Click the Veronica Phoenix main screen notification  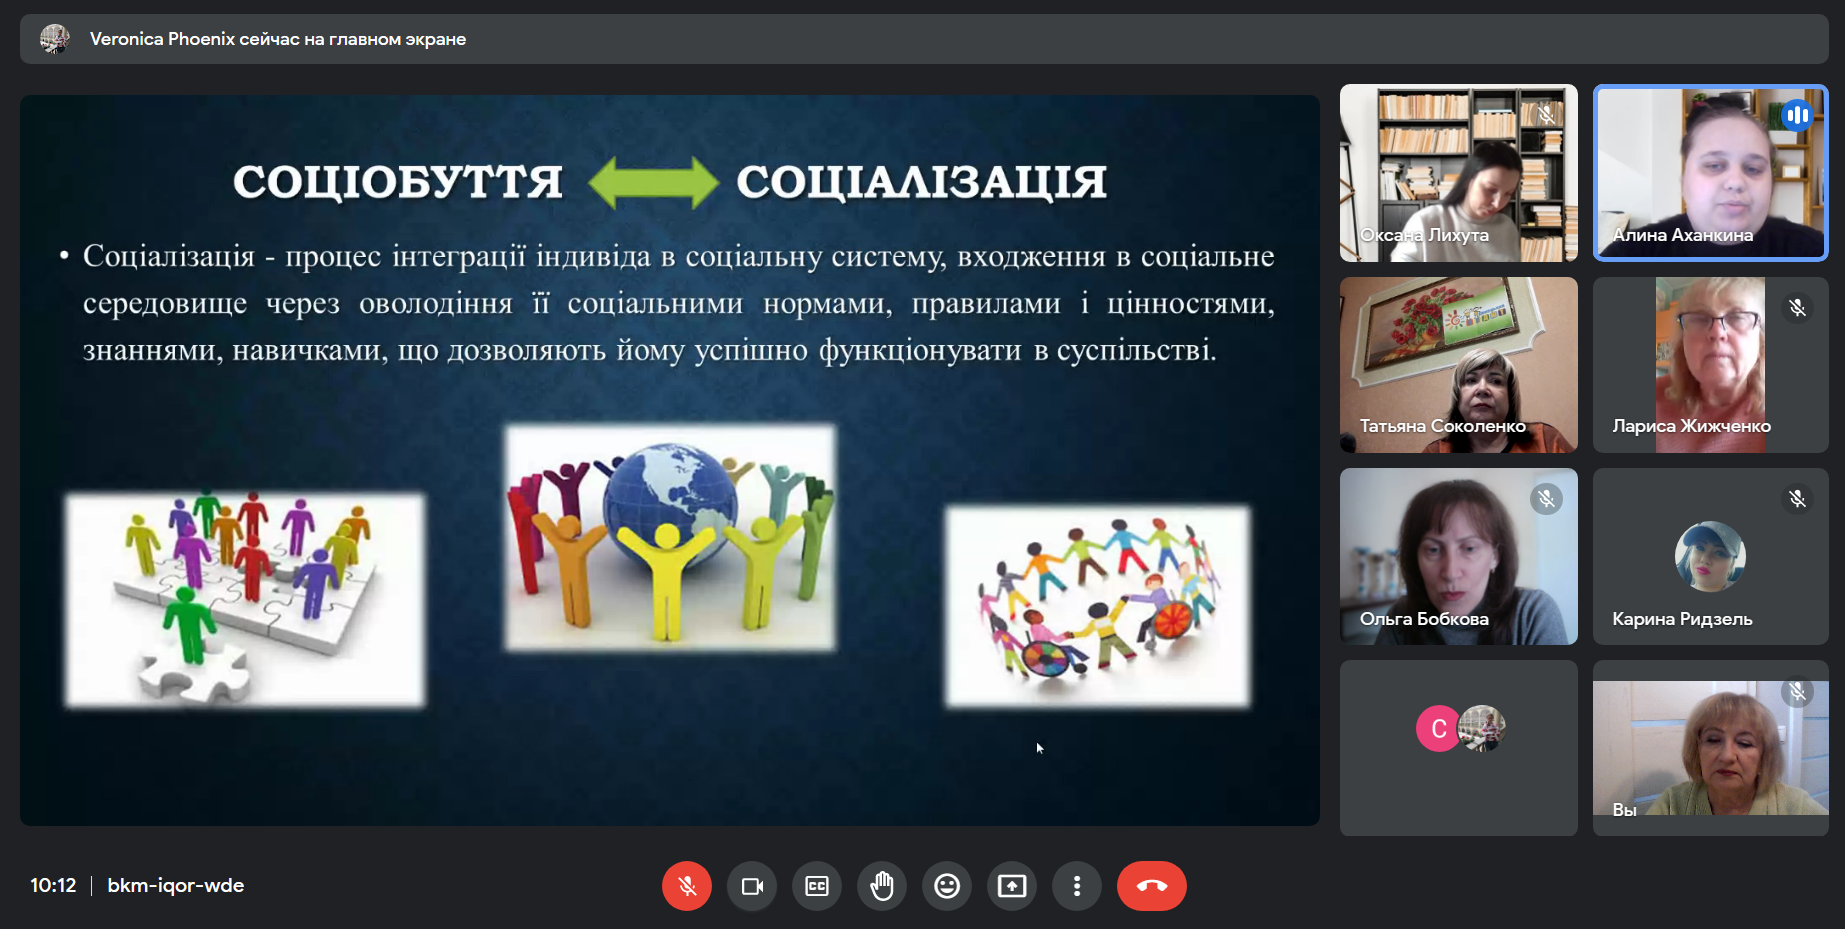tap(277, 39)
